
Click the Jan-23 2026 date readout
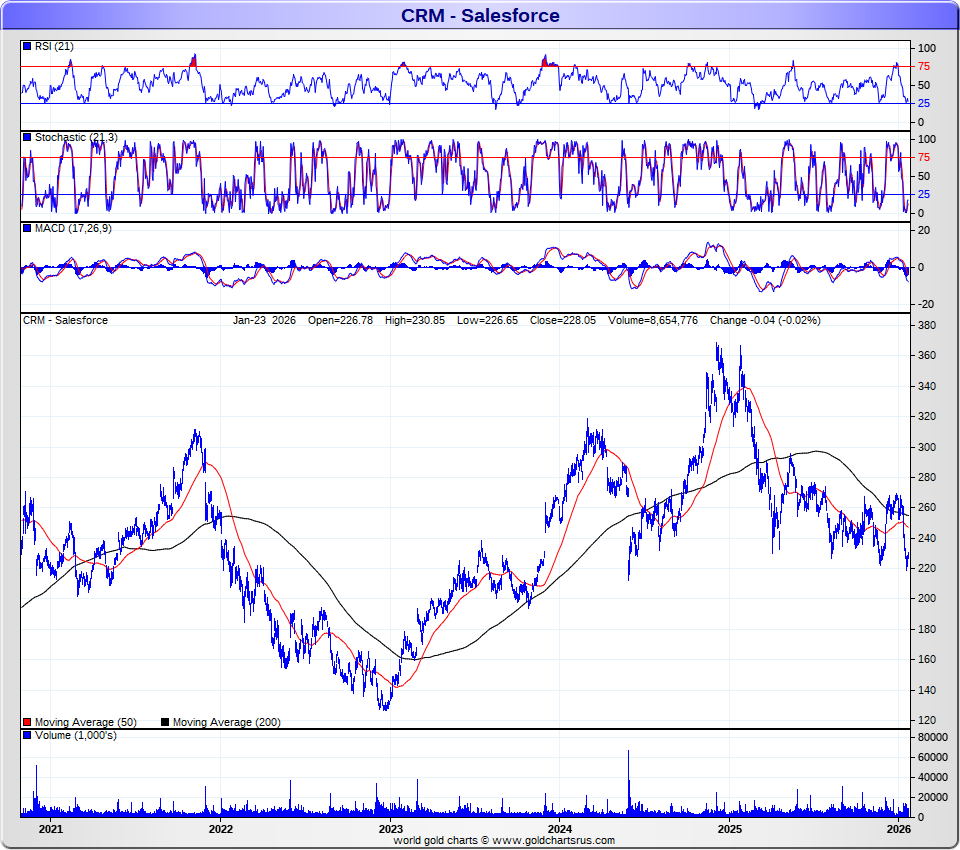tap(264, 320)
